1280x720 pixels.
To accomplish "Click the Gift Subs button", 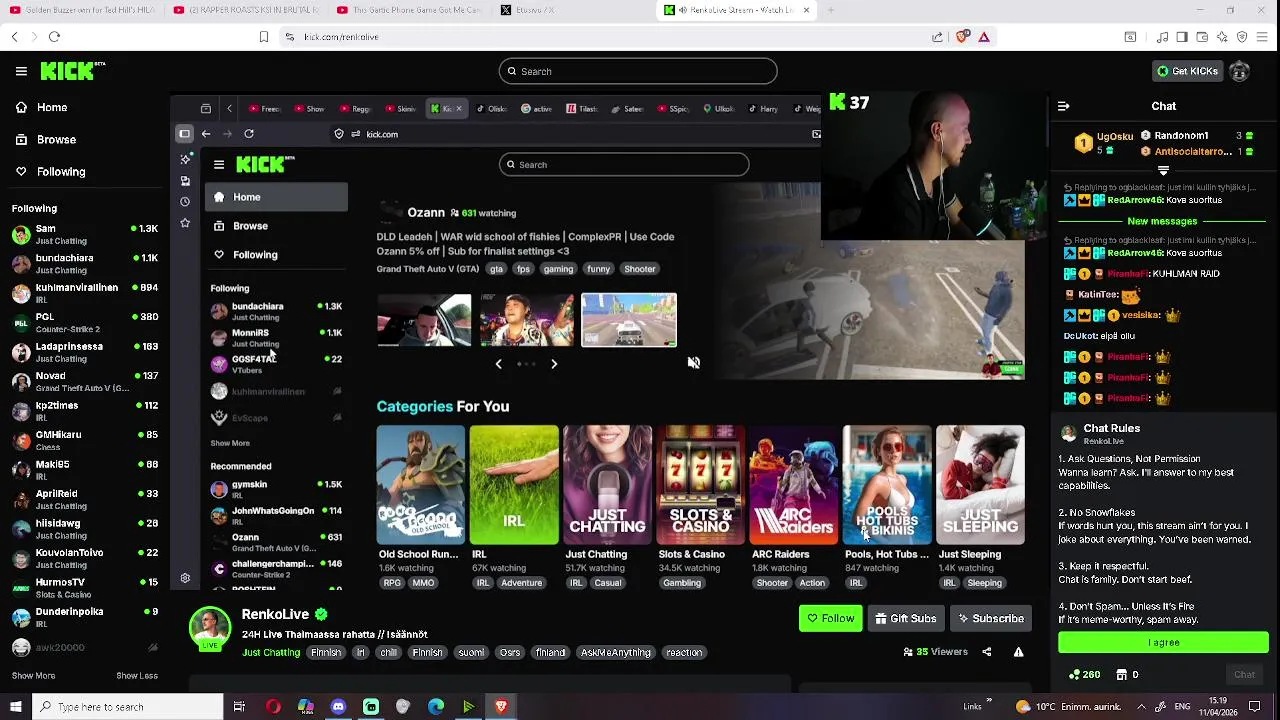I will pyautogui.click(x=906, y=619).
